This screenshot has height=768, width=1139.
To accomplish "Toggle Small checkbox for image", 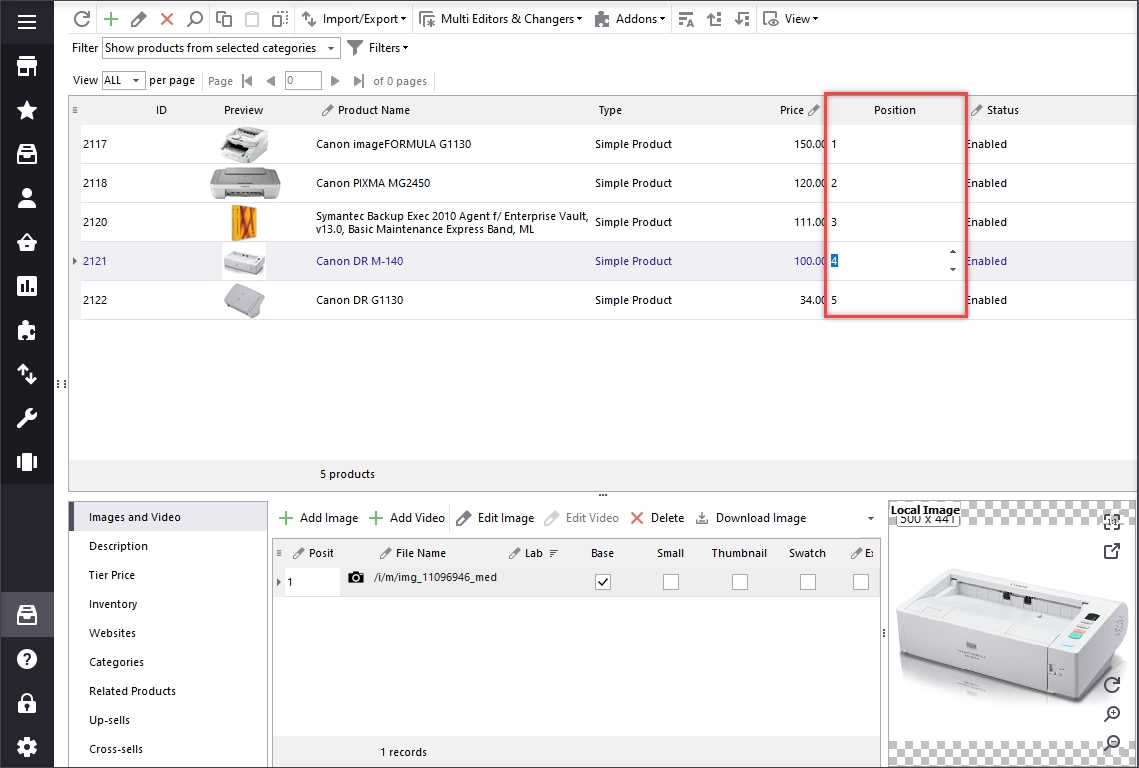I will (x=671, y=582).
